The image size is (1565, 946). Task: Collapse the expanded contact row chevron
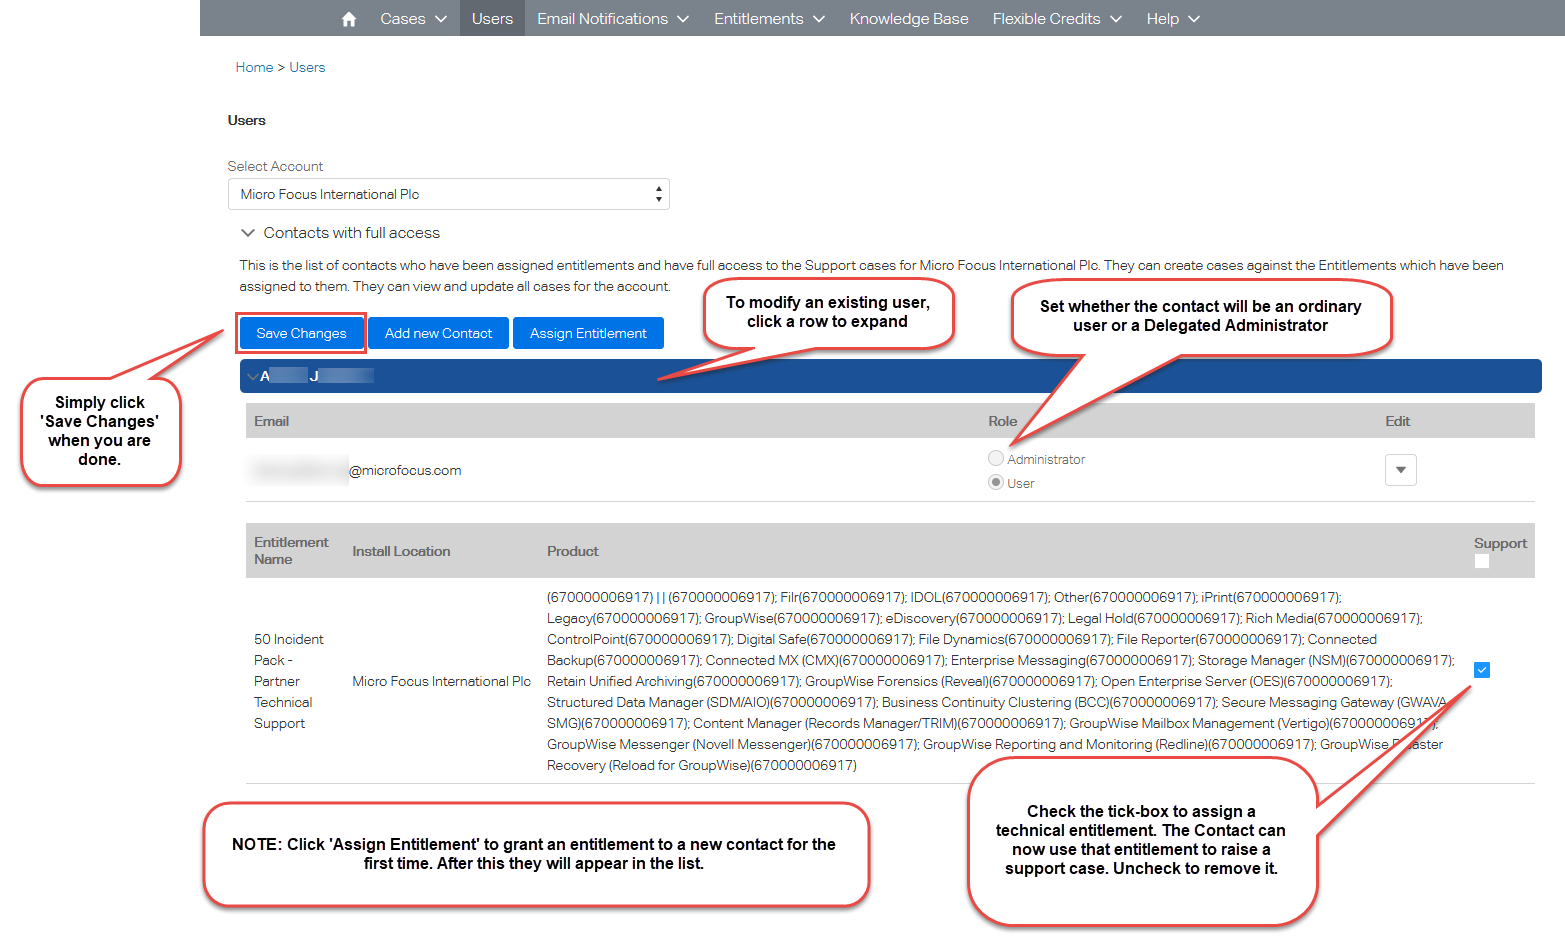point(252,376)
